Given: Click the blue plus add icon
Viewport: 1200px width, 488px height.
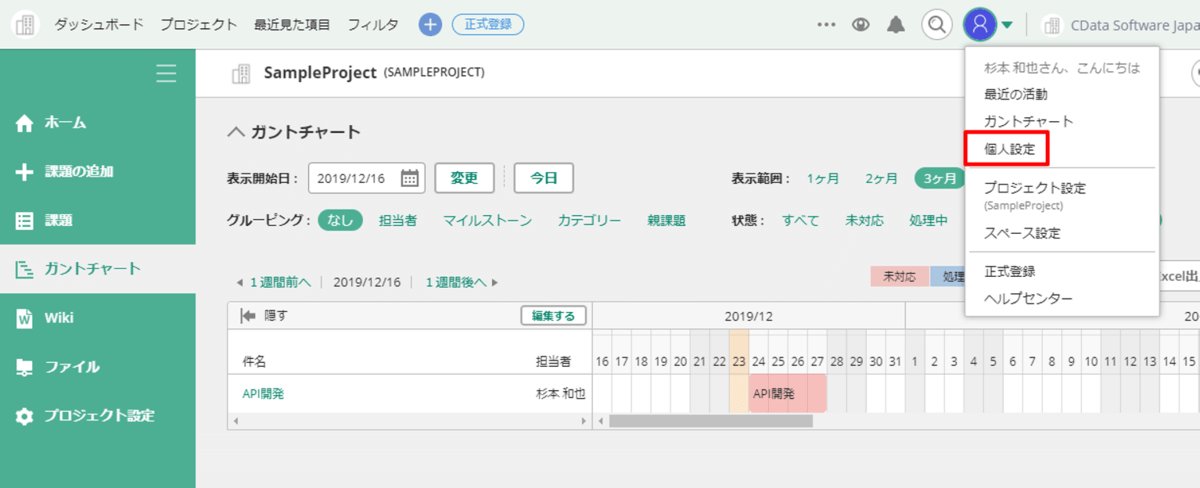Looking at the screenshot, I should click(430, 25).
